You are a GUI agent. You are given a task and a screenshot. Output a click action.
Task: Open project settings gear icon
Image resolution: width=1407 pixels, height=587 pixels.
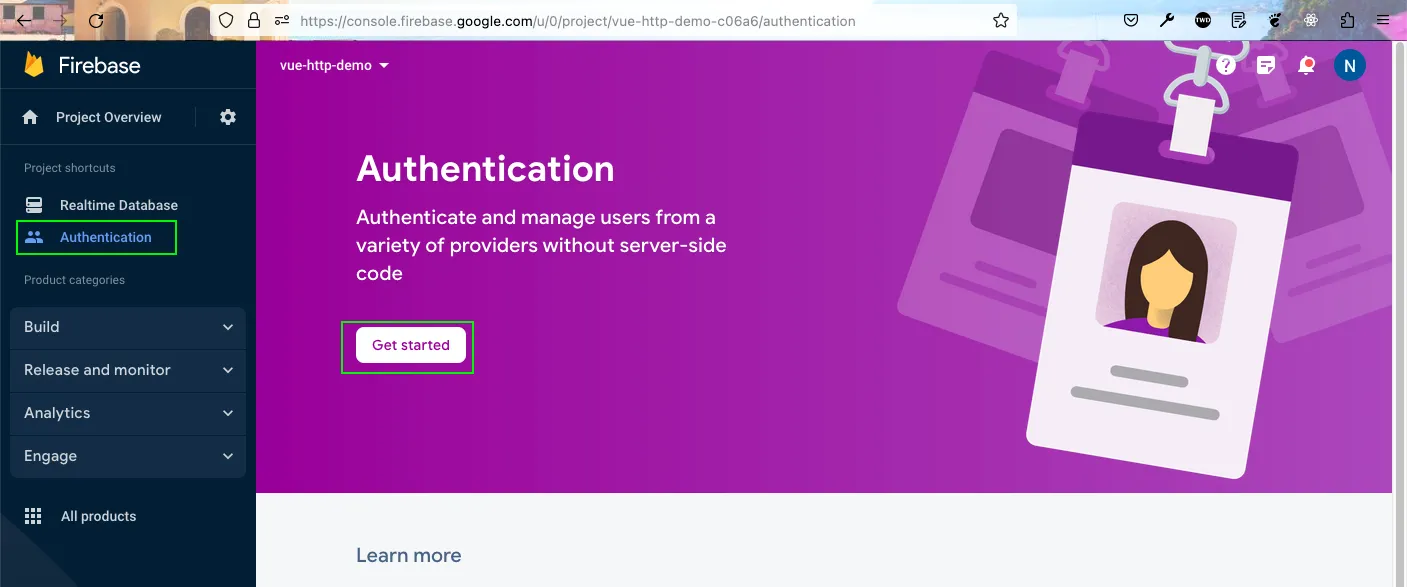228,117
